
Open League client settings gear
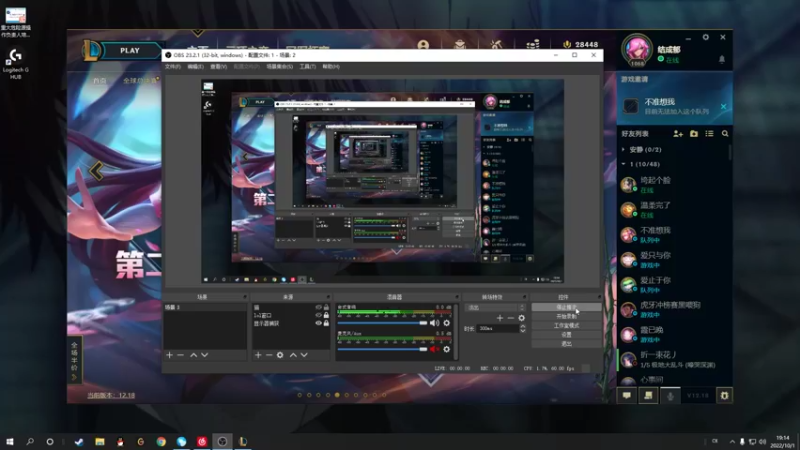pos(706,37)
